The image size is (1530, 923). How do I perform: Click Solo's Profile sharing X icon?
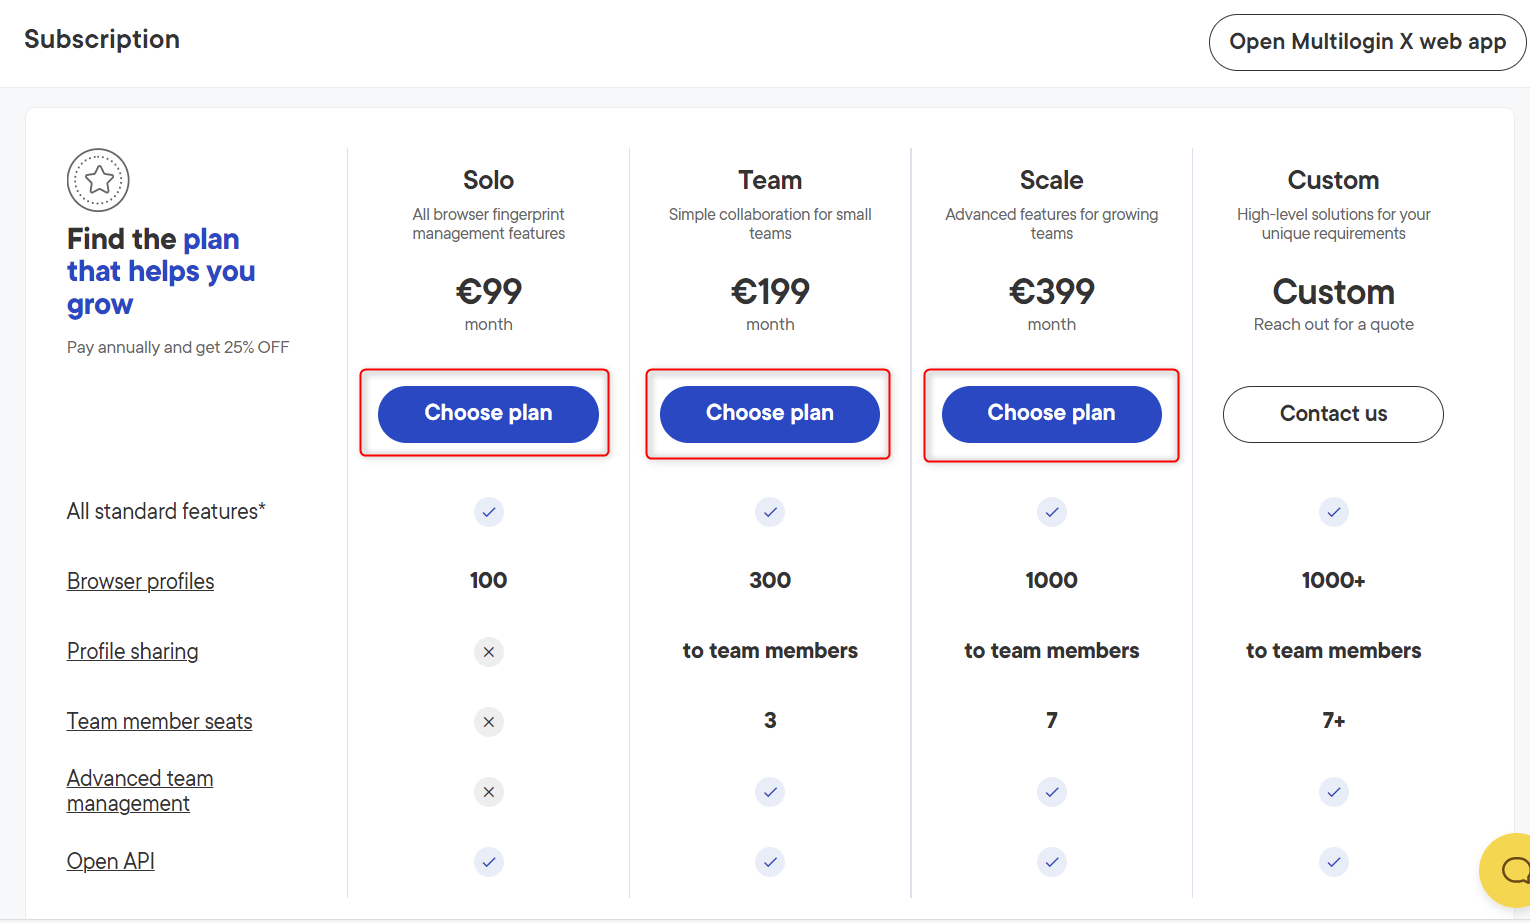(x=489, y=652)
